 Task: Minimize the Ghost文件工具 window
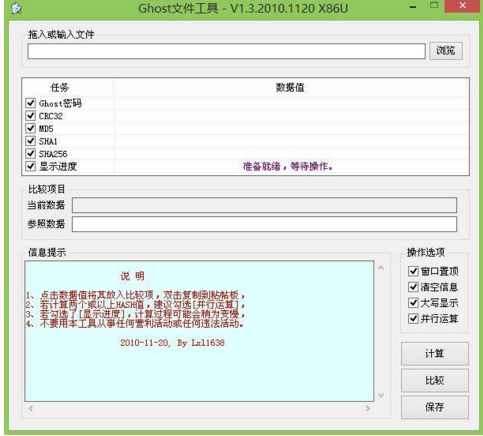pos(413,7)
